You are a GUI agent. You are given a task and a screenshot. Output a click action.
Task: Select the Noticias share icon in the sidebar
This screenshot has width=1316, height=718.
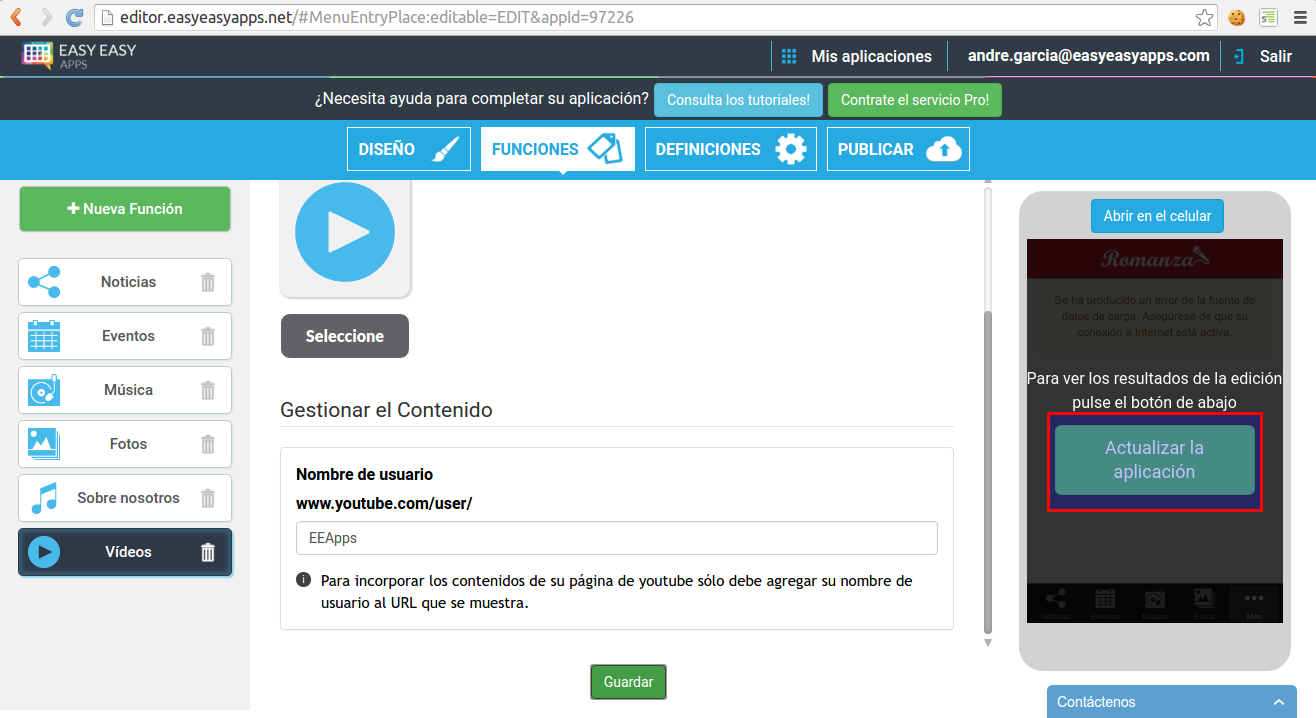(46, 281)
